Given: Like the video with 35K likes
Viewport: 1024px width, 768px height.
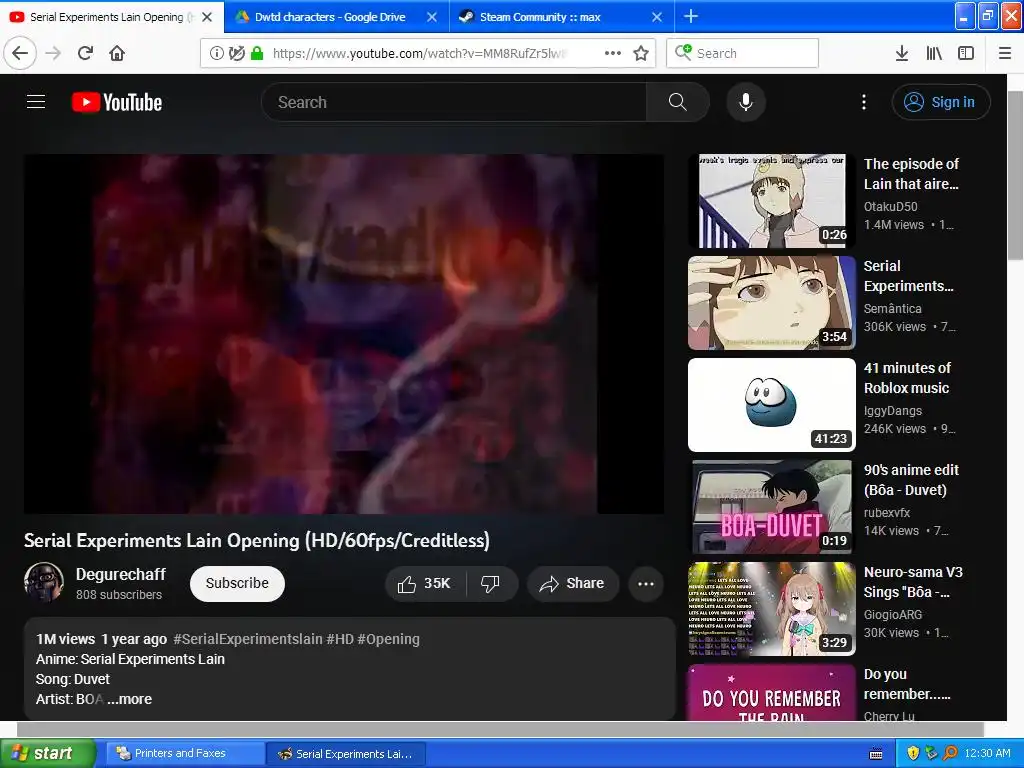Looking at the screenshot, I should (425, 583).
